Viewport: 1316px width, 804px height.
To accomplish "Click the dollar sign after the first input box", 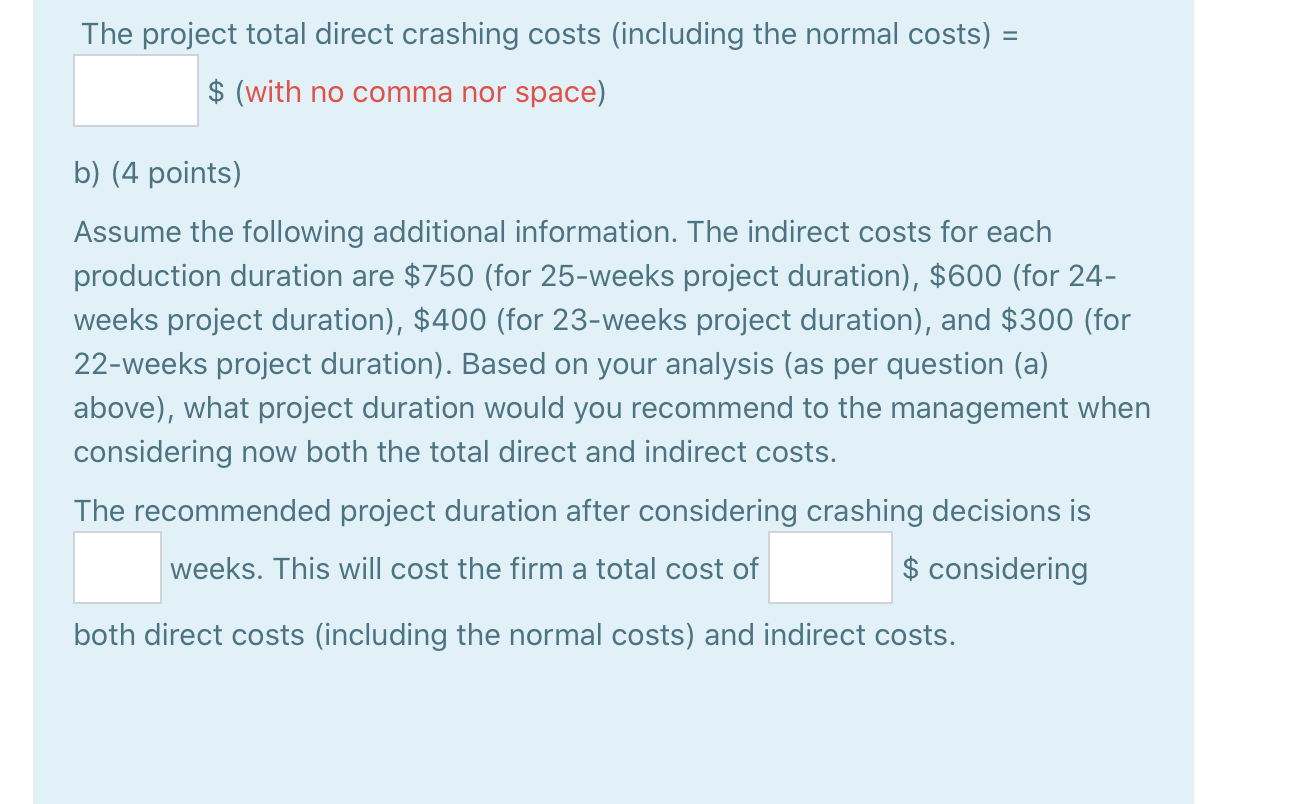I will coord(214,92).
